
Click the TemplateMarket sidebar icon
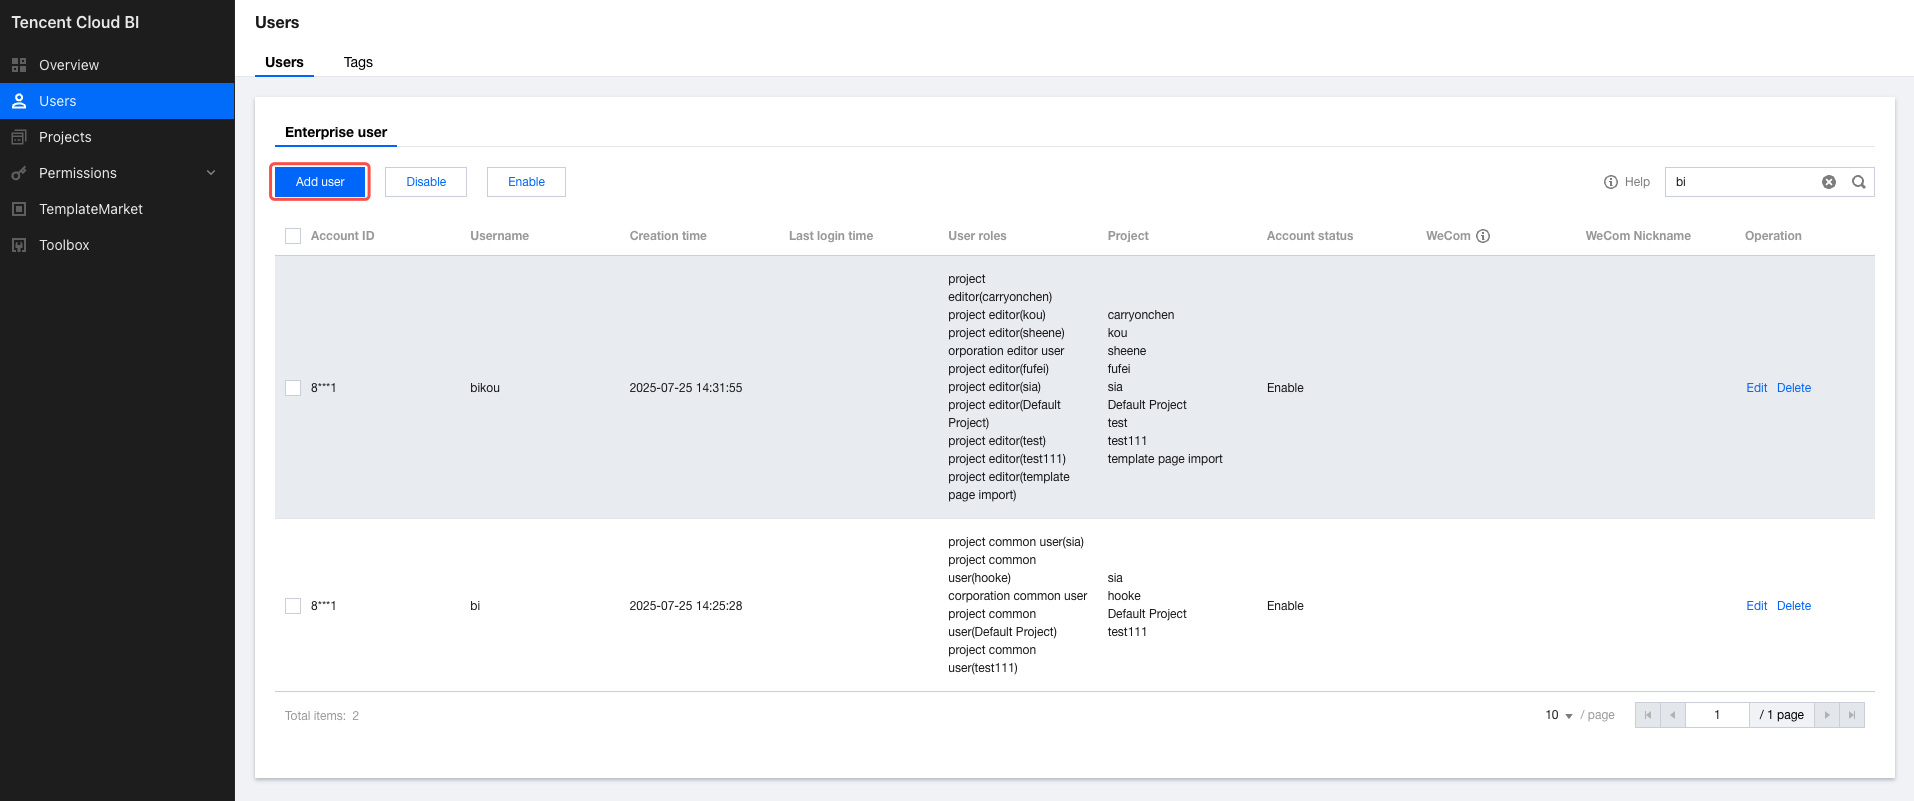point(19,209)
